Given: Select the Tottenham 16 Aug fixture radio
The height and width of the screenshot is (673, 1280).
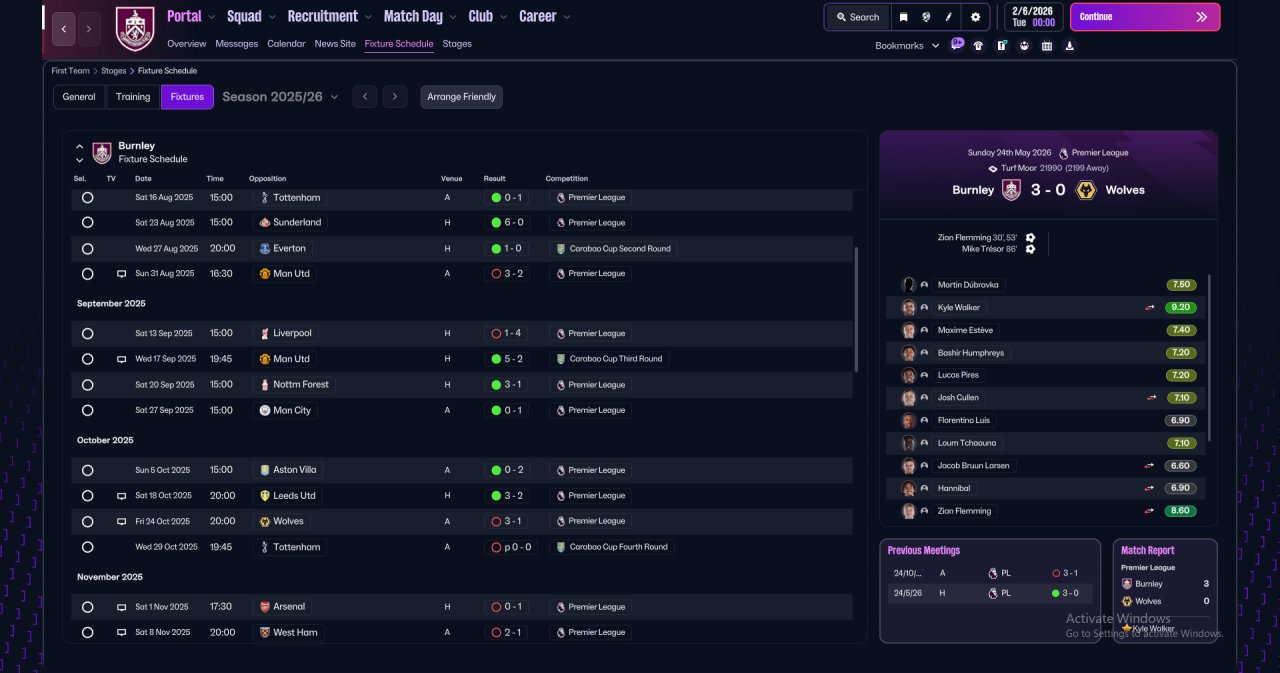Looking at the screenshot, I should coord(87,198).
